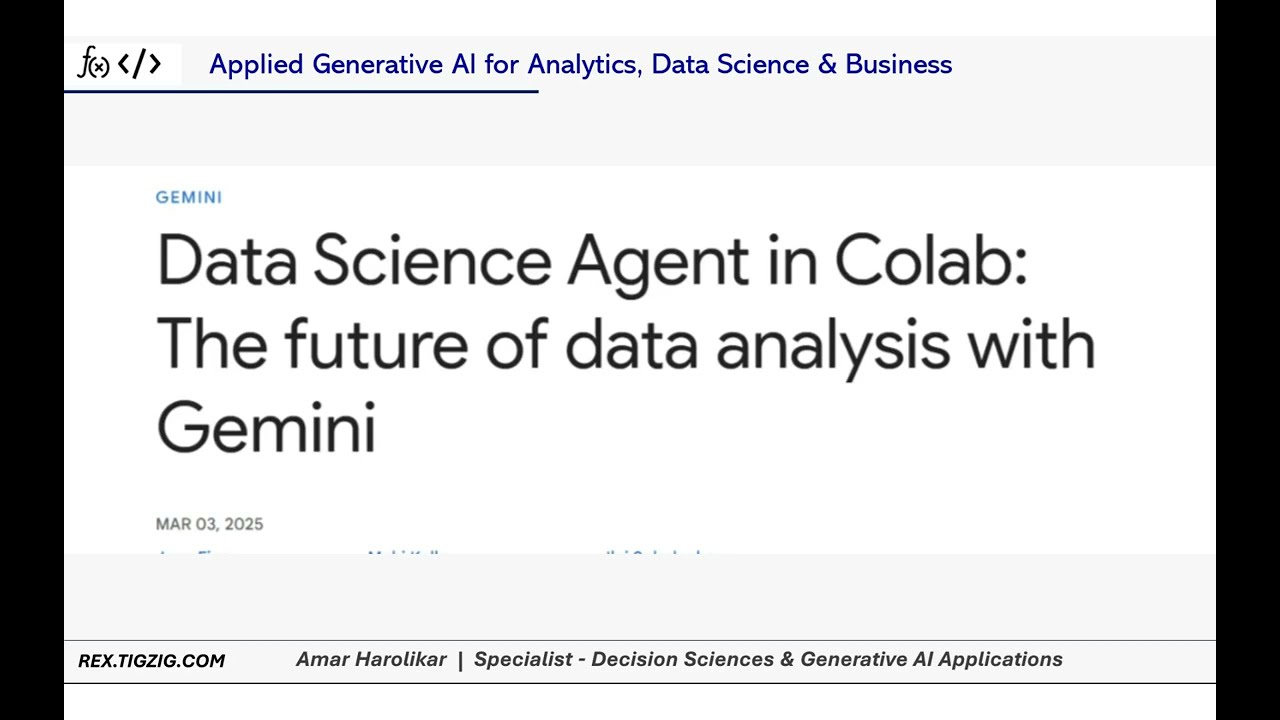Click the </> code brackets icon
The height and width of the screenshot is (720, 1280).
(139, 64)
